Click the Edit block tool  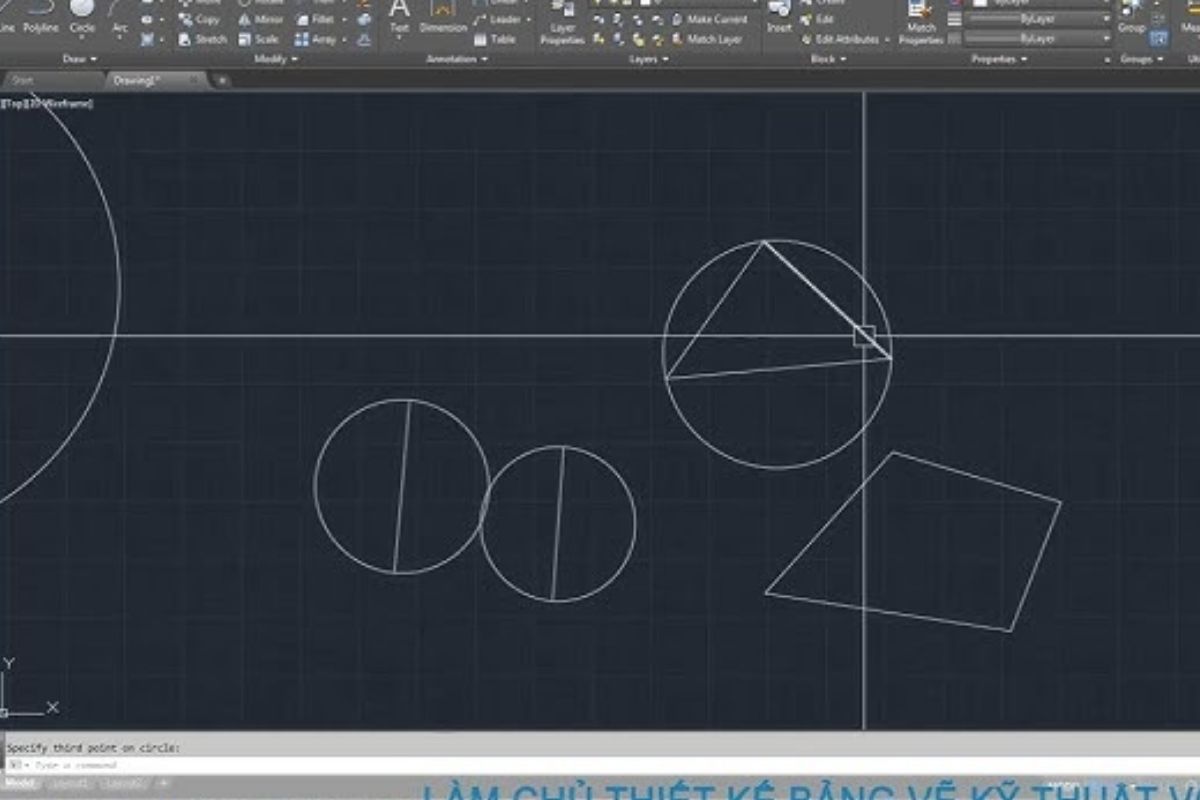coord(817,19)
